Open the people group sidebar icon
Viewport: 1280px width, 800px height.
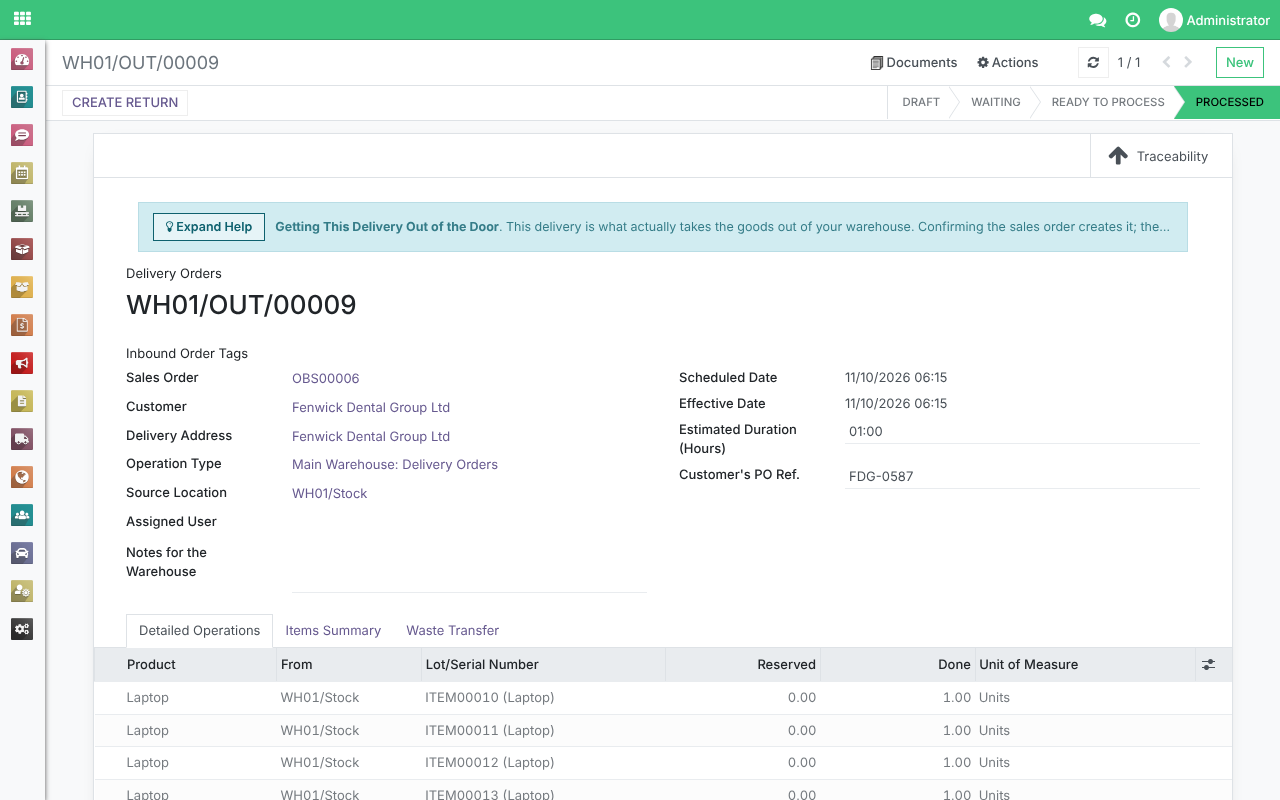[22, 515]
